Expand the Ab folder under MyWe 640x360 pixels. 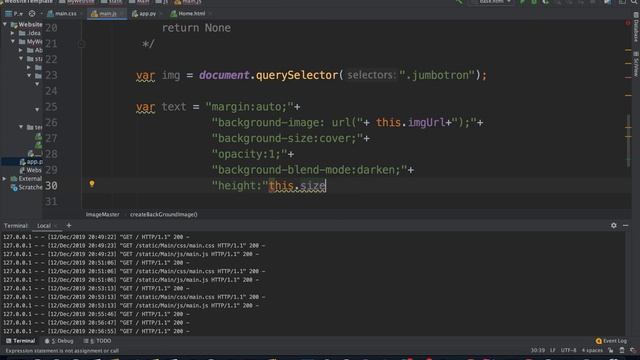pyautogui.click(x=21, y=50)
